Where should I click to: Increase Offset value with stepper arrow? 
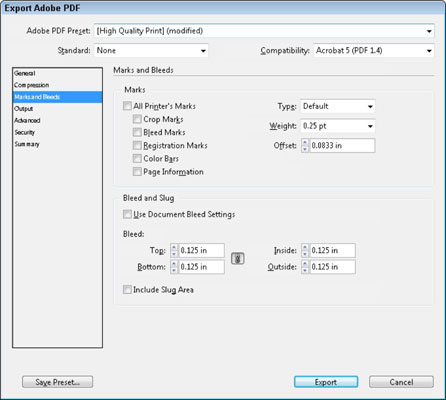(305, 142)
